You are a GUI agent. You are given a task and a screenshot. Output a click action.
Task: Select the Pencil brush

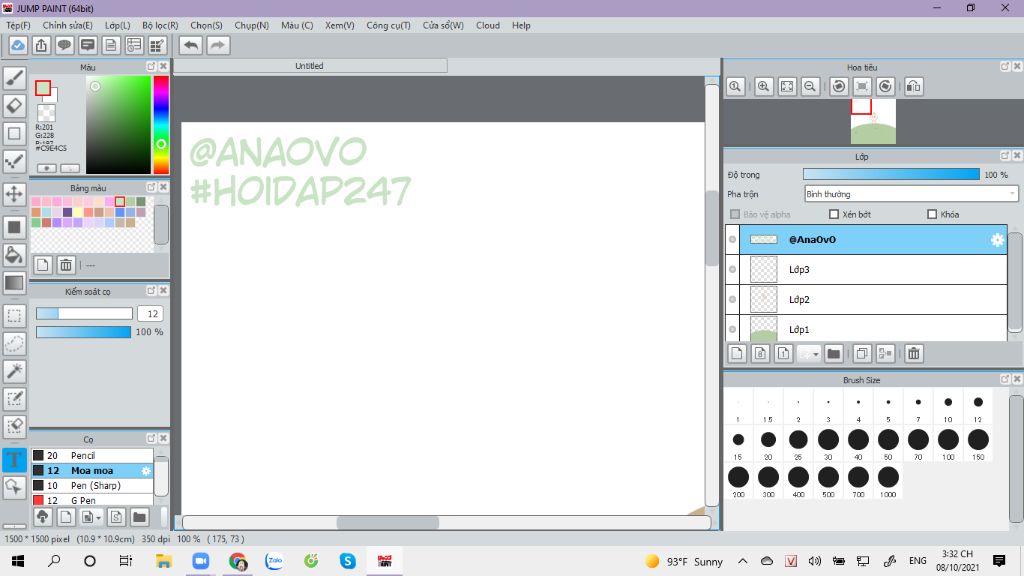click(x=92, y=455)
